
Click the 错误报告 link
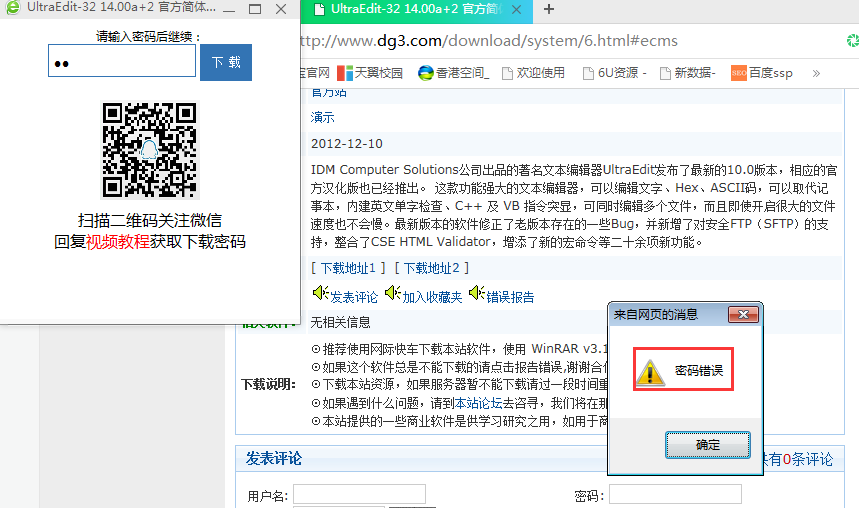point(510,297)
